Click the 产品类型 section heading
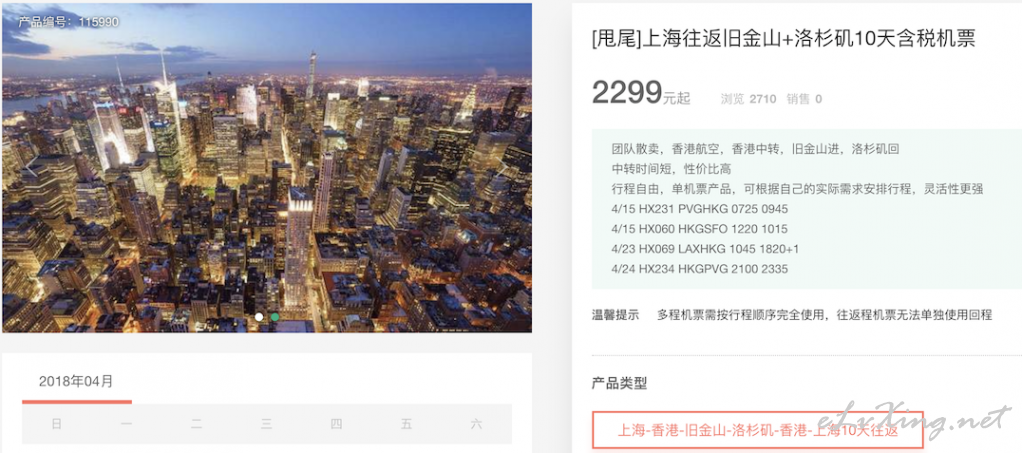 619,383
